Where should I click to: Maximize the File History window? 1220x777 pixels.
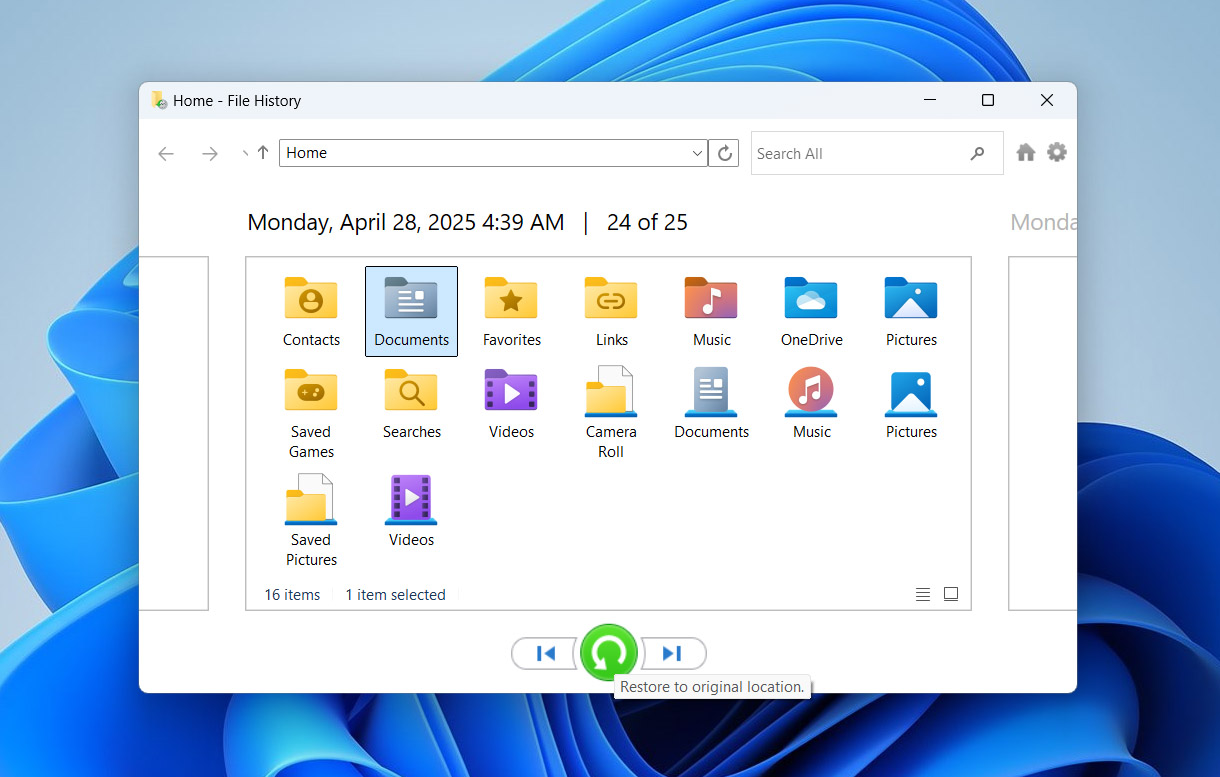point(988,100)
